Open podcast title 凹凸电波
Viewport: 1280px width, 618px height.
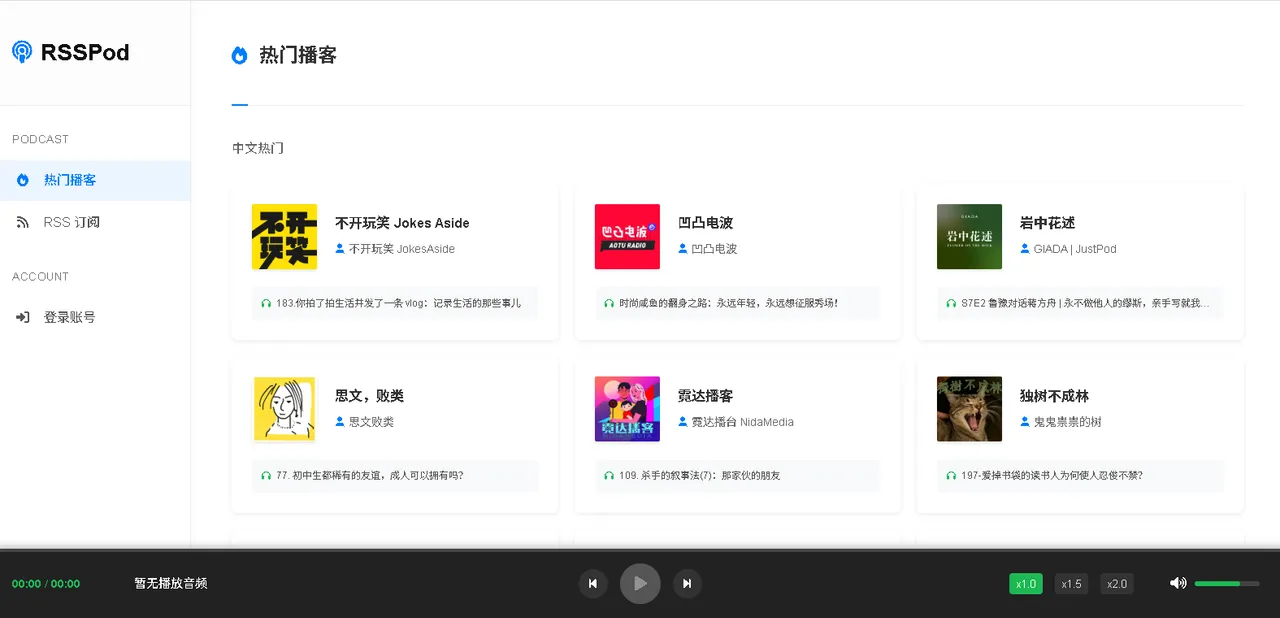pyautogui.click(x=705, y=223)
